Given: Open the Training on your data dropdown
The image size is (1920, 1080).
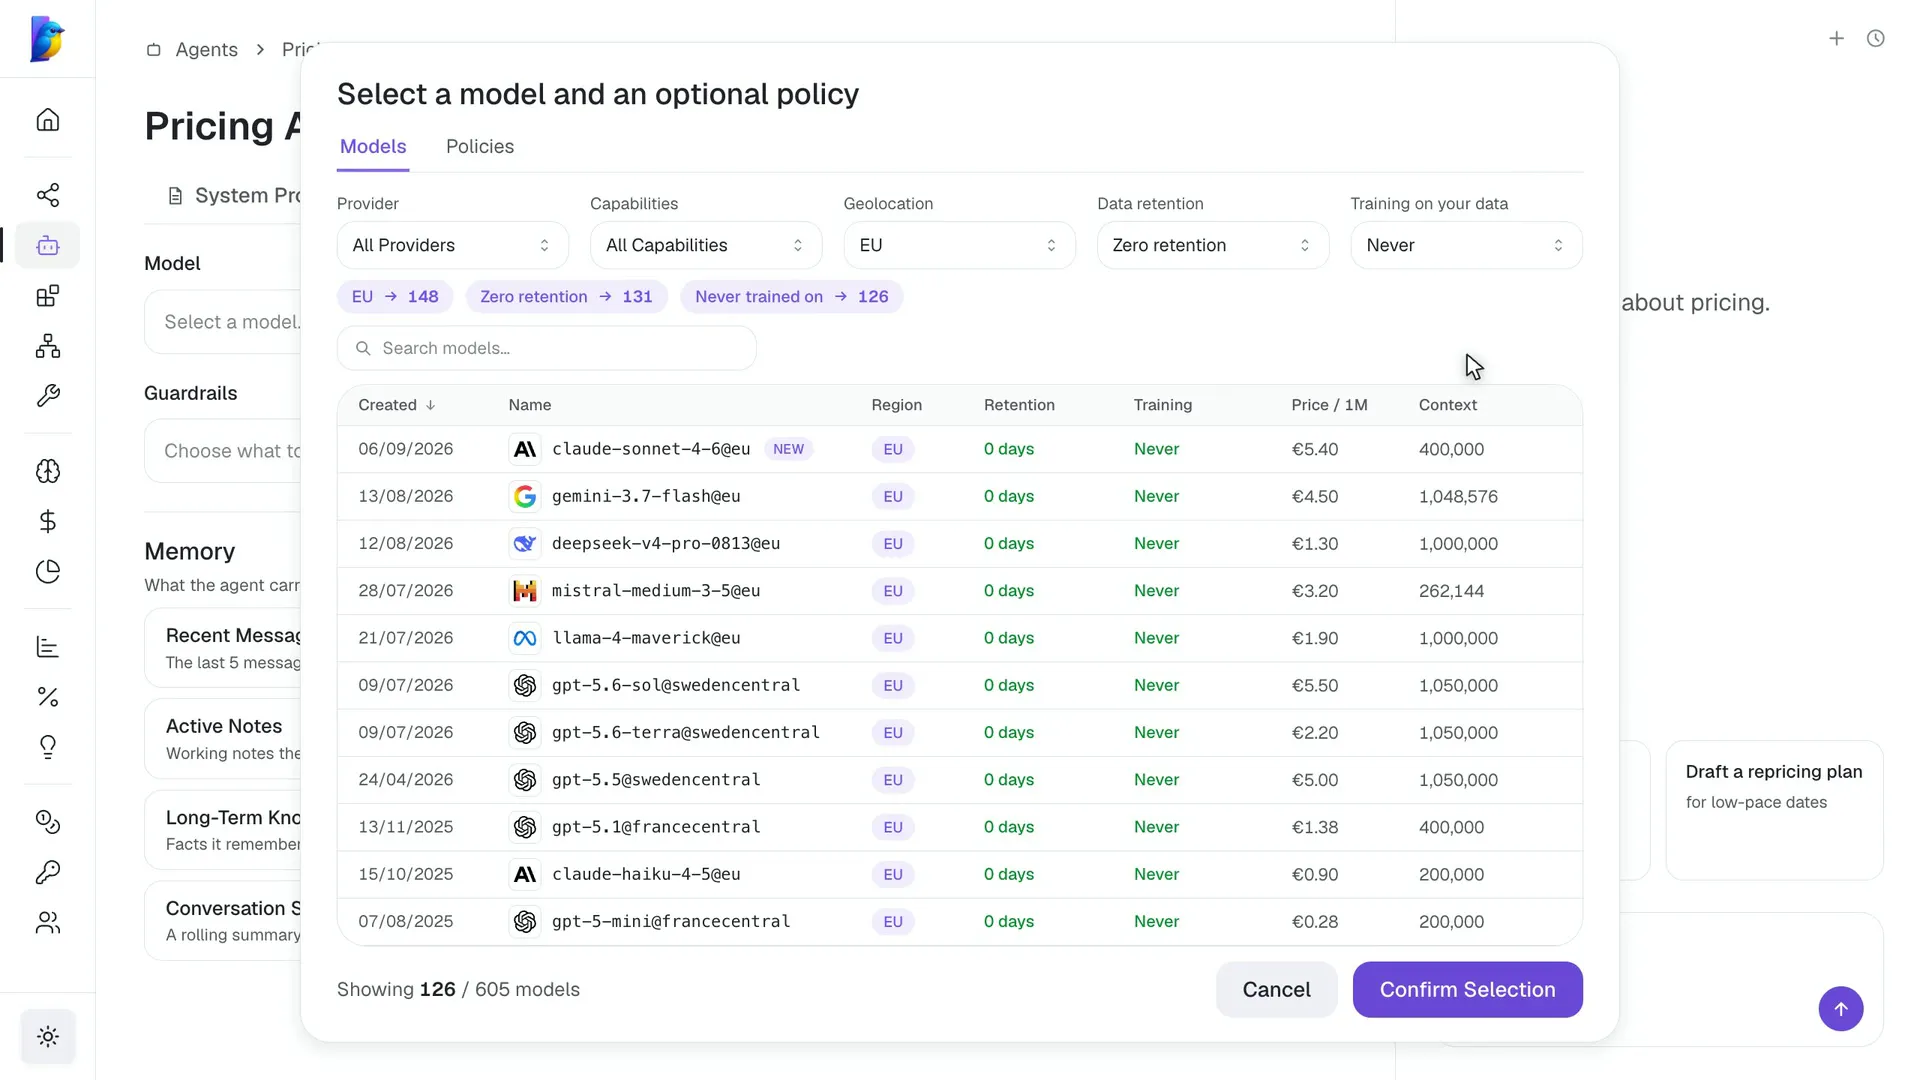Looking at the screenshot, I should click(x=1467, y=245).
